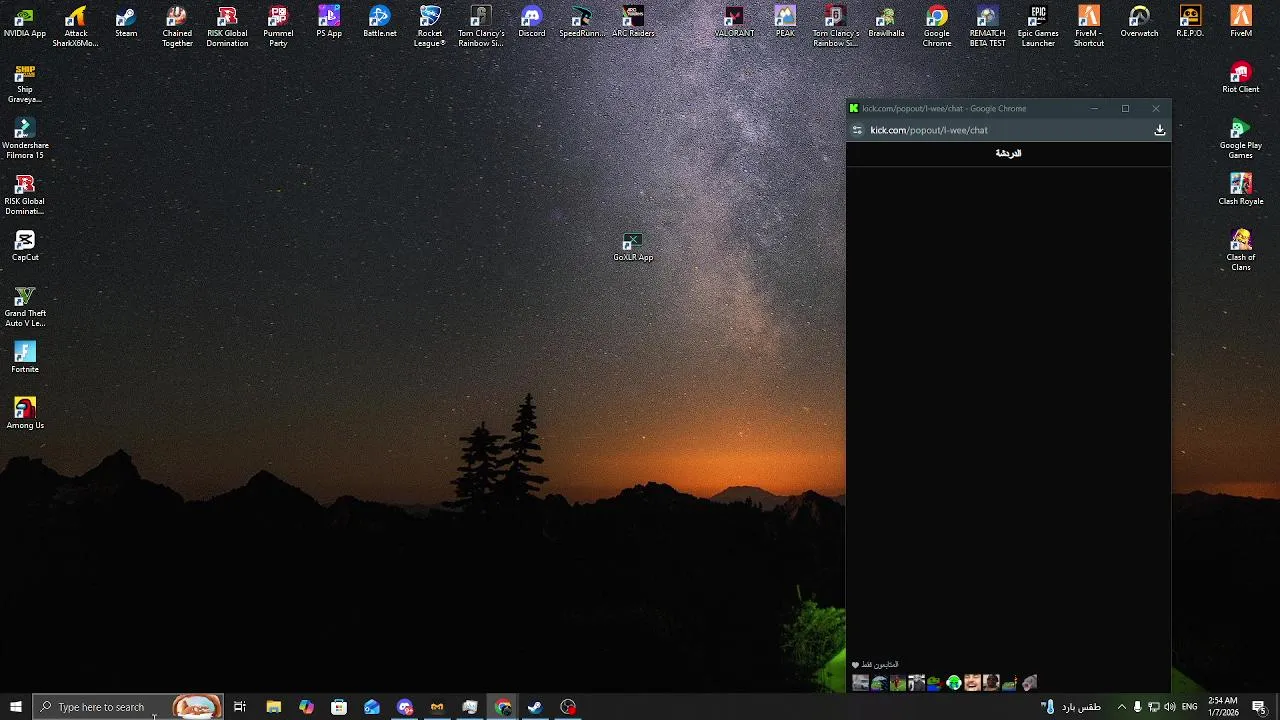Select the GoXLR App desktop icon
Viewport: 1280px width, 720px height.
tap(633, 248)
